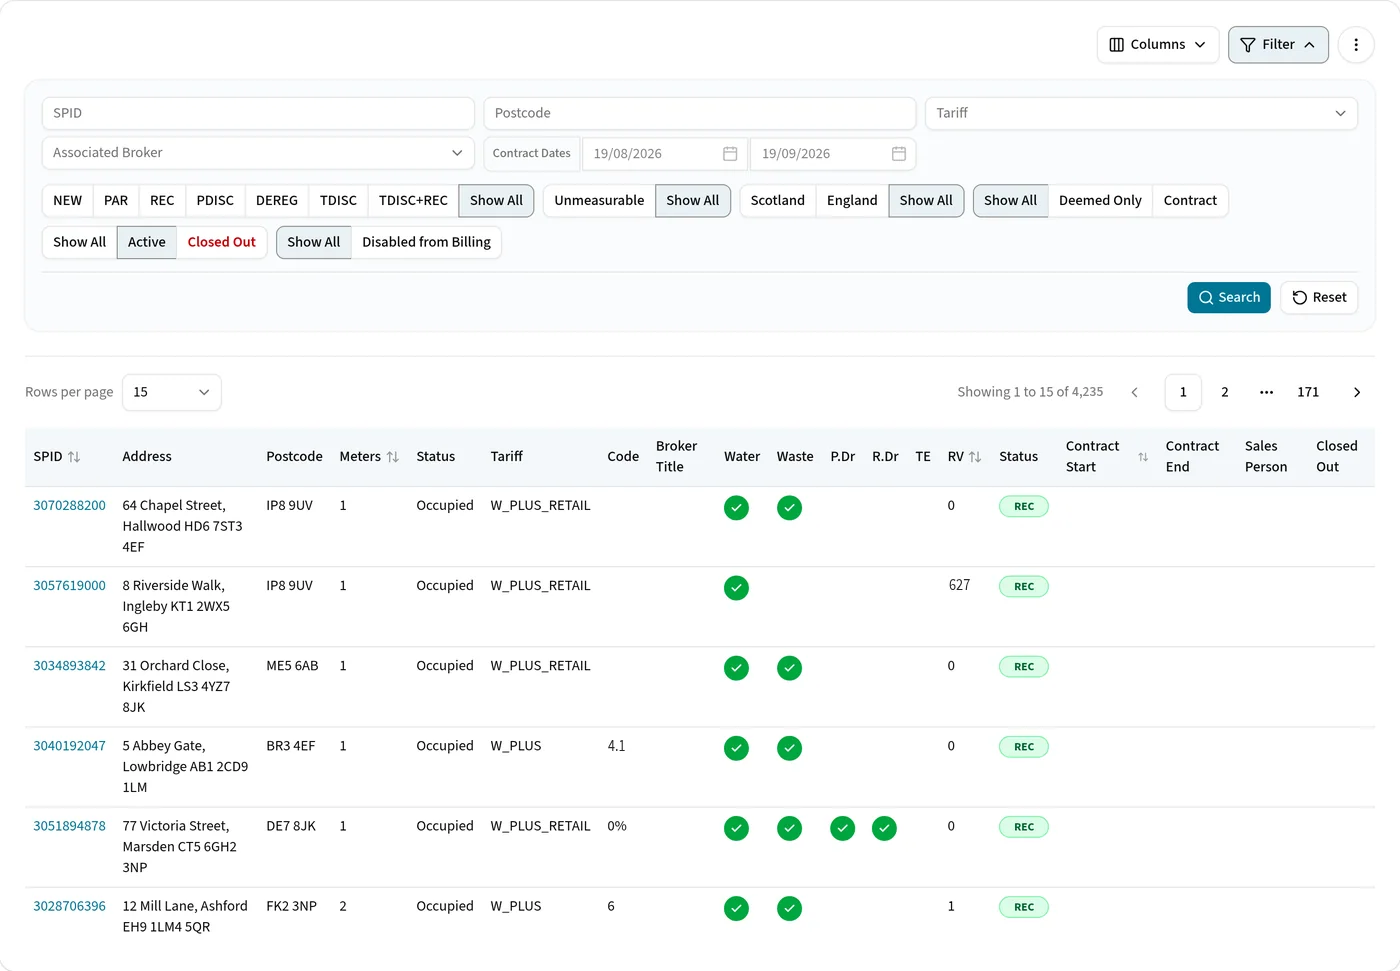Viewport: 1400px width, 971px height.
Task: Select Disabled from Billing filter
Action: 426,243
